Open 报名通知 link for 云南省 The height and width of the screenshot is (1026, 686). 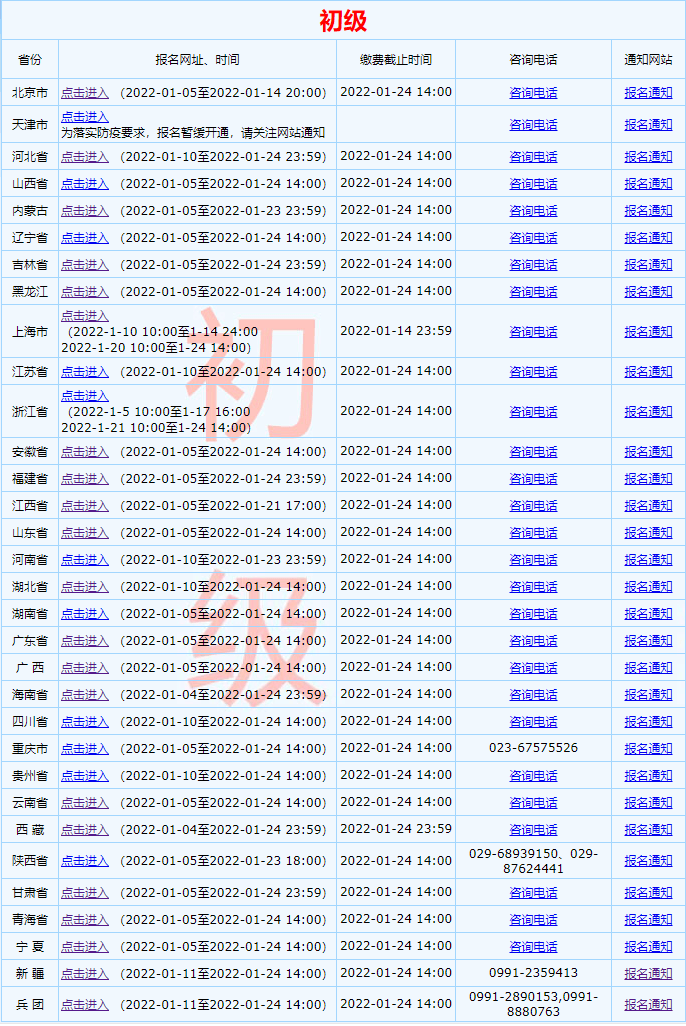(648, 803)
